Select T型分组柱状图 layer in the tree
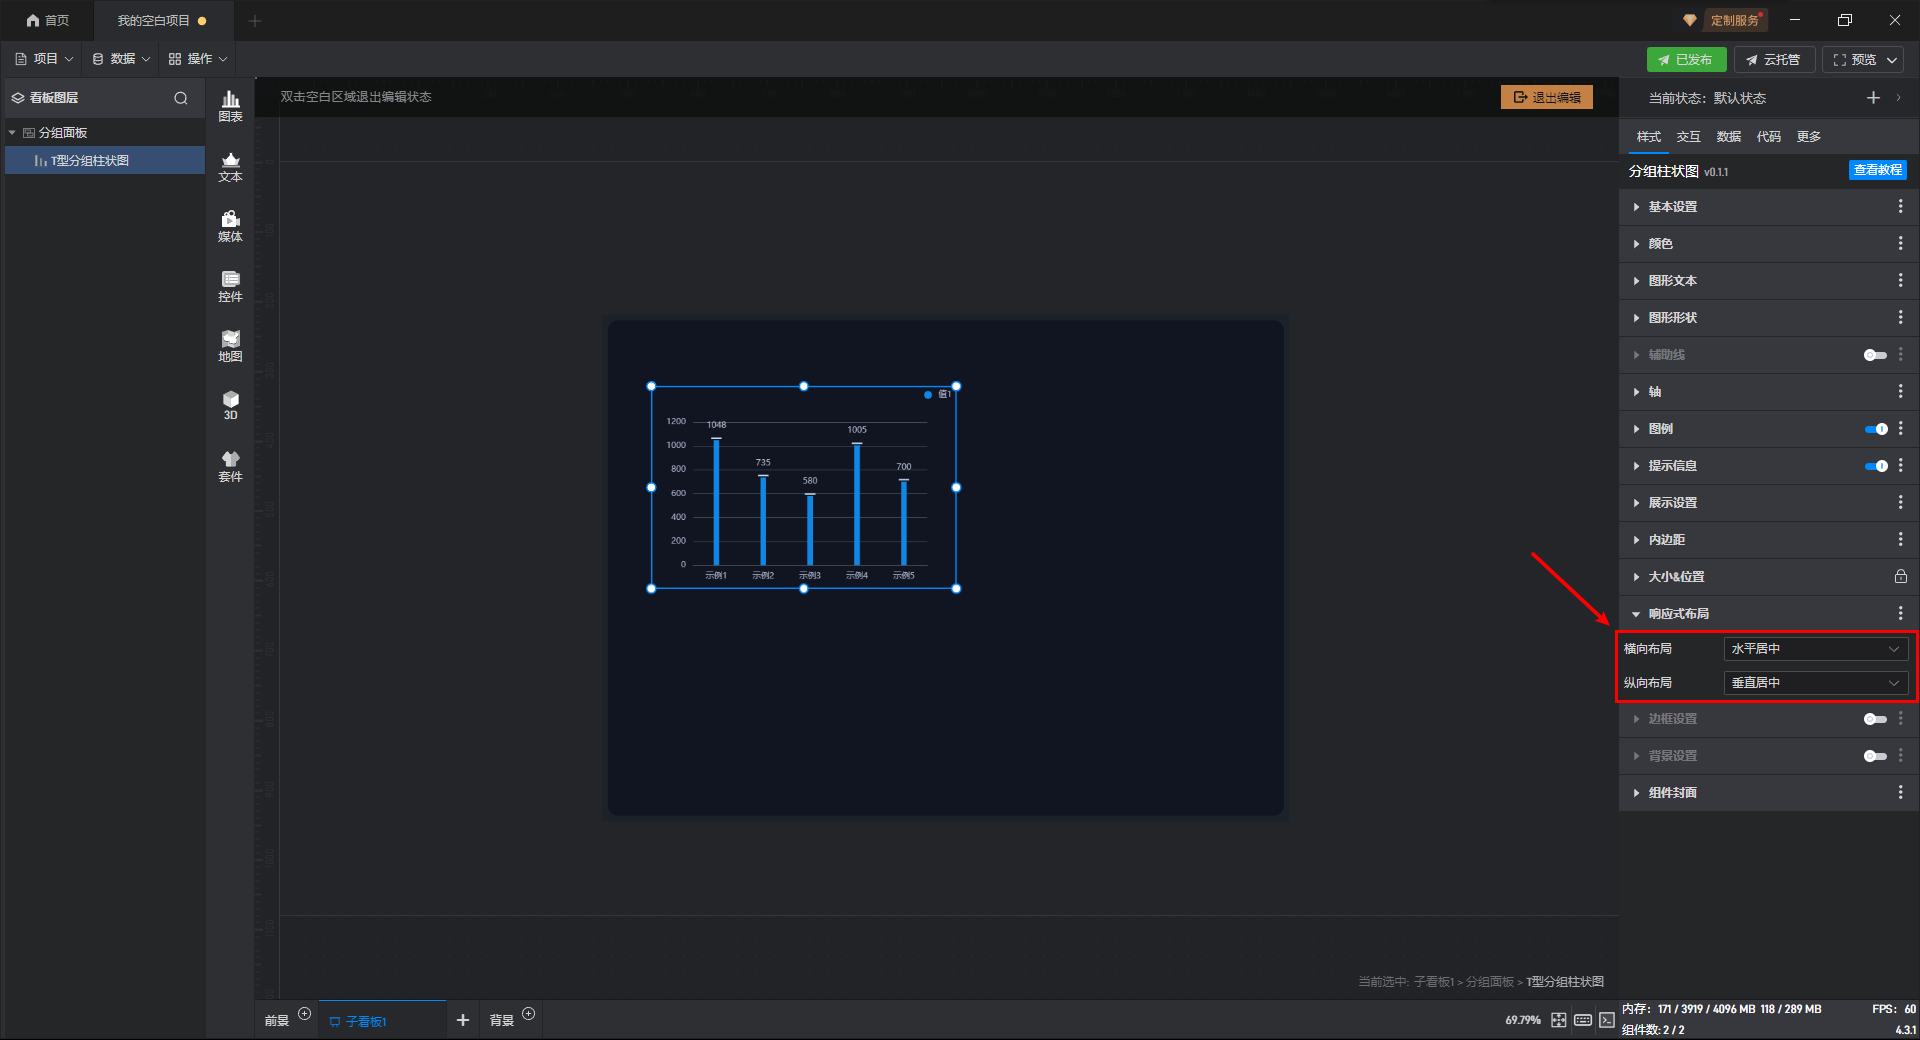 [x=90, y=161]
